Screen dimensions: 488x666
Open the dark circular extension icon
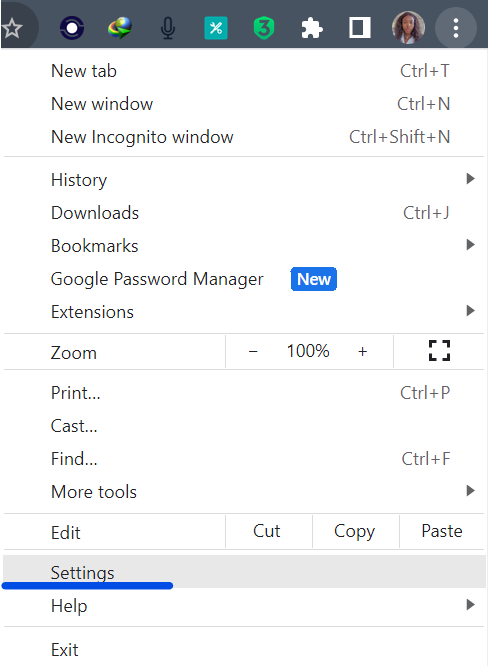pyautogui.click(x=72, y=28)
